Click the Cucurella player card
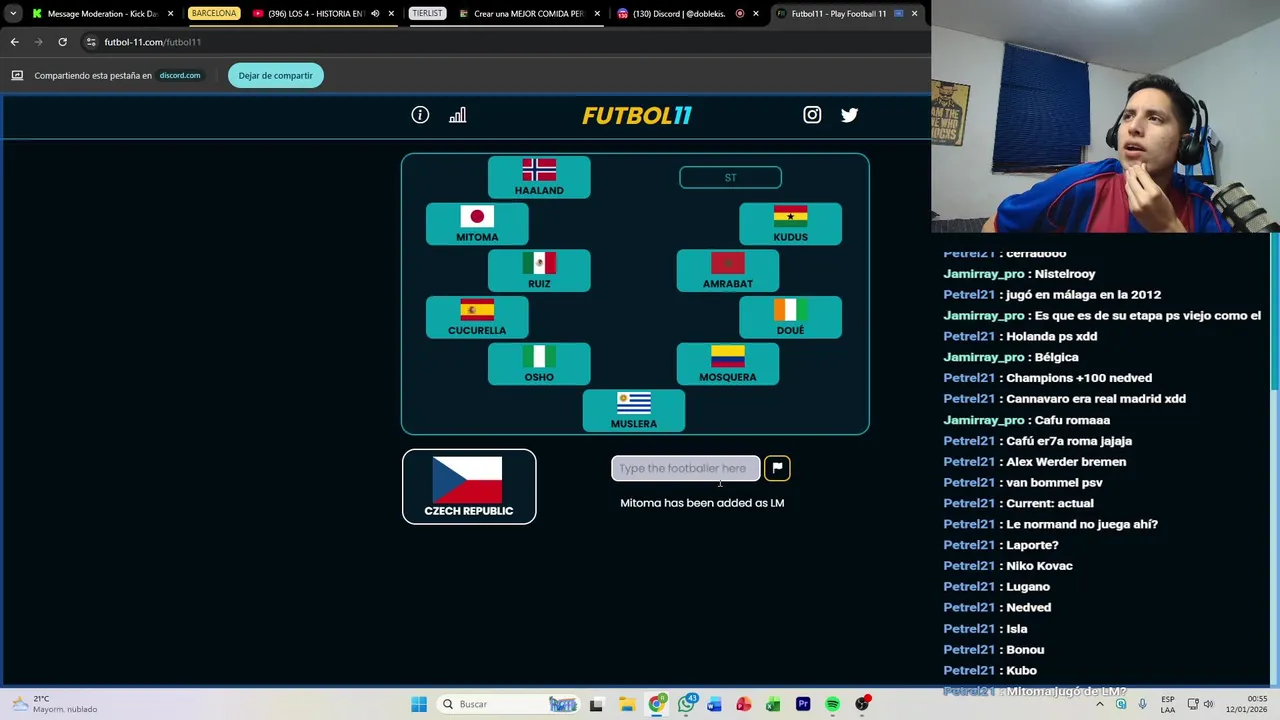 coord(477,317)
